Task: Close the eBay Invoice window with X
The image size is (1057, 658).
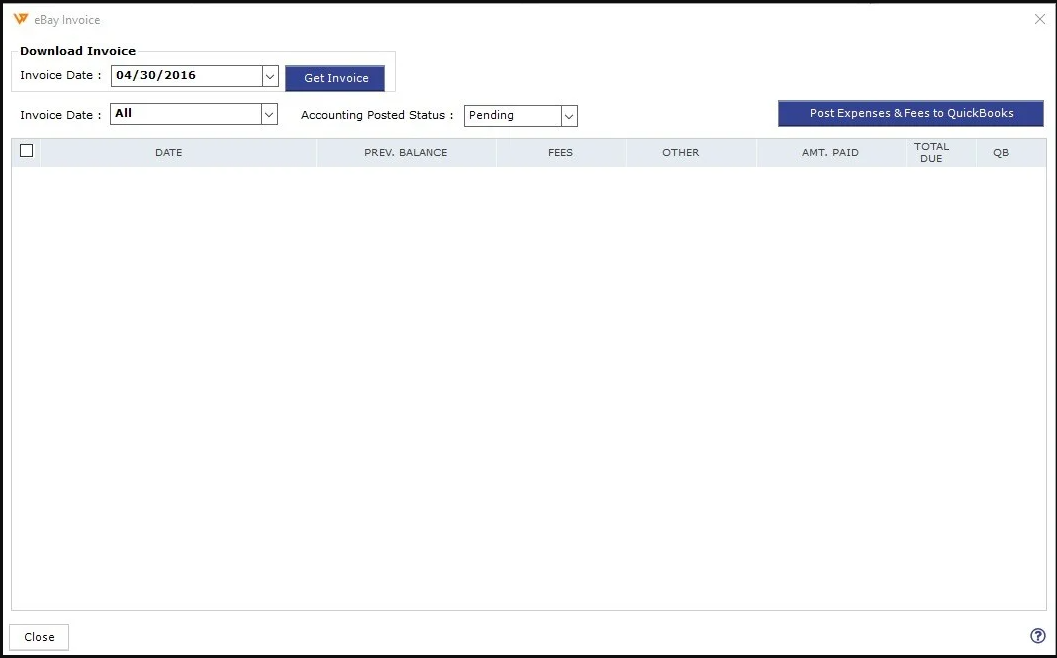Action: [1039, 19]
